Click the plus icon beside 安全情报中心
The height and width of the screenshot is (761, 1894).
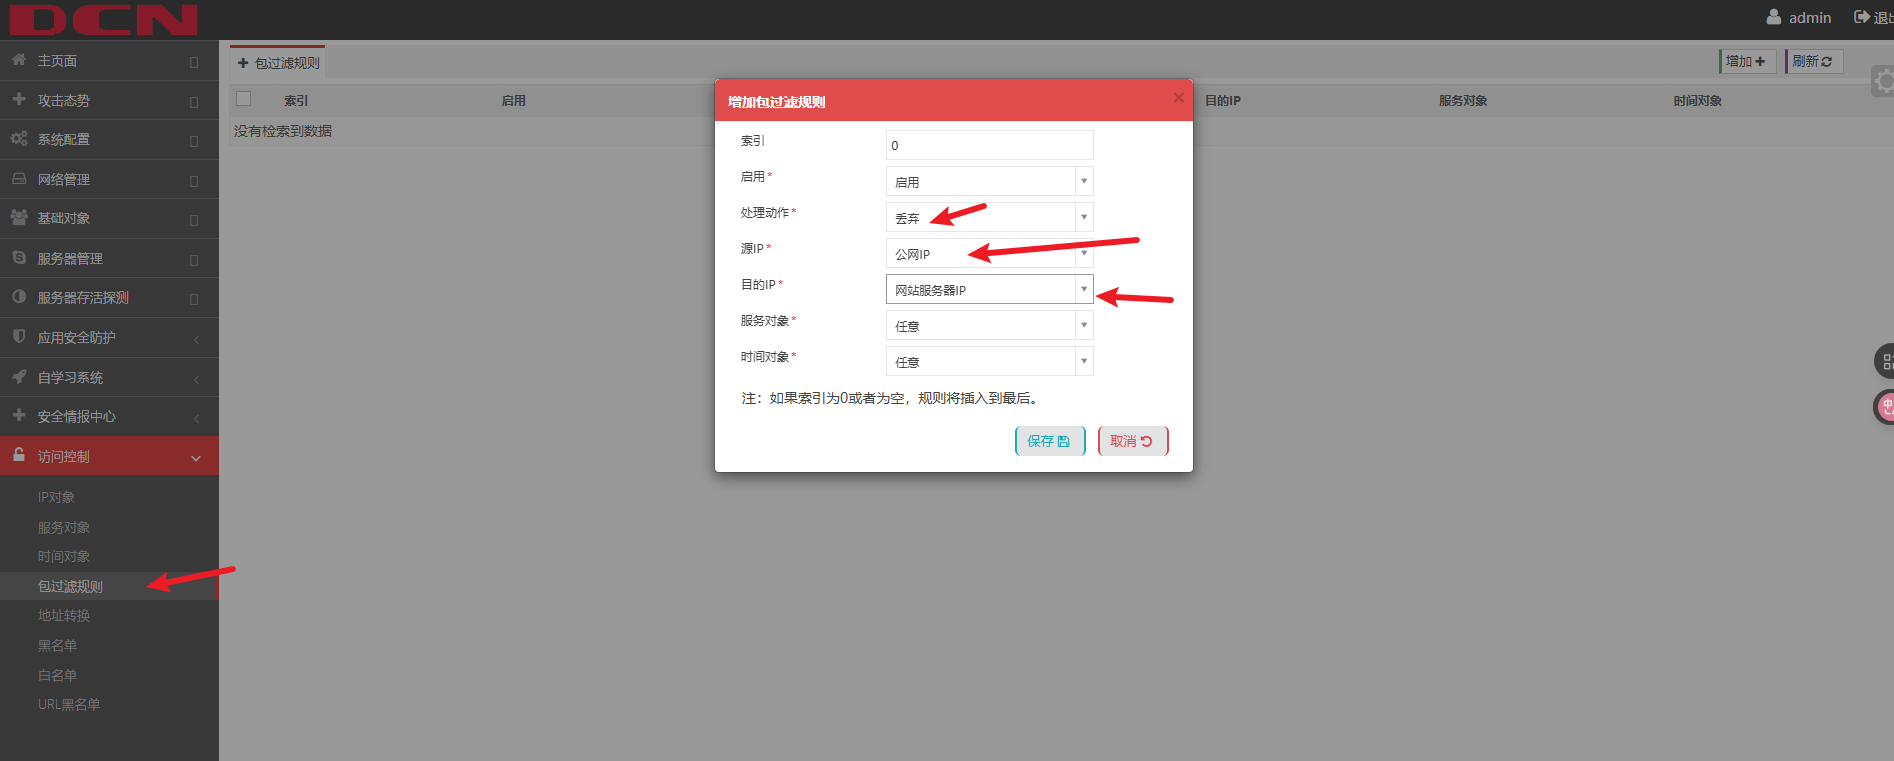19,415
